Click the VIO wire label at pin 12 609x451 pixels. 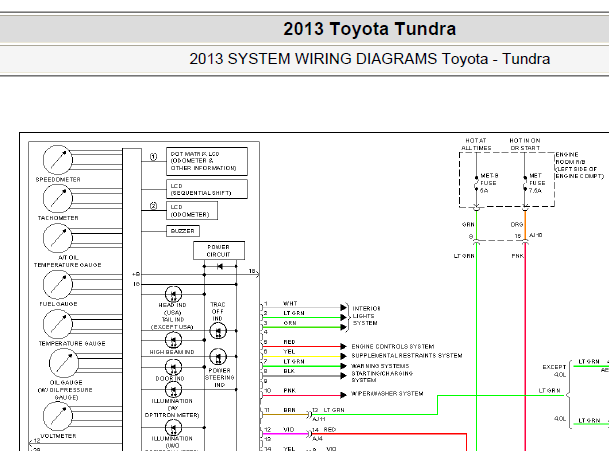click(x=289, y=430)
